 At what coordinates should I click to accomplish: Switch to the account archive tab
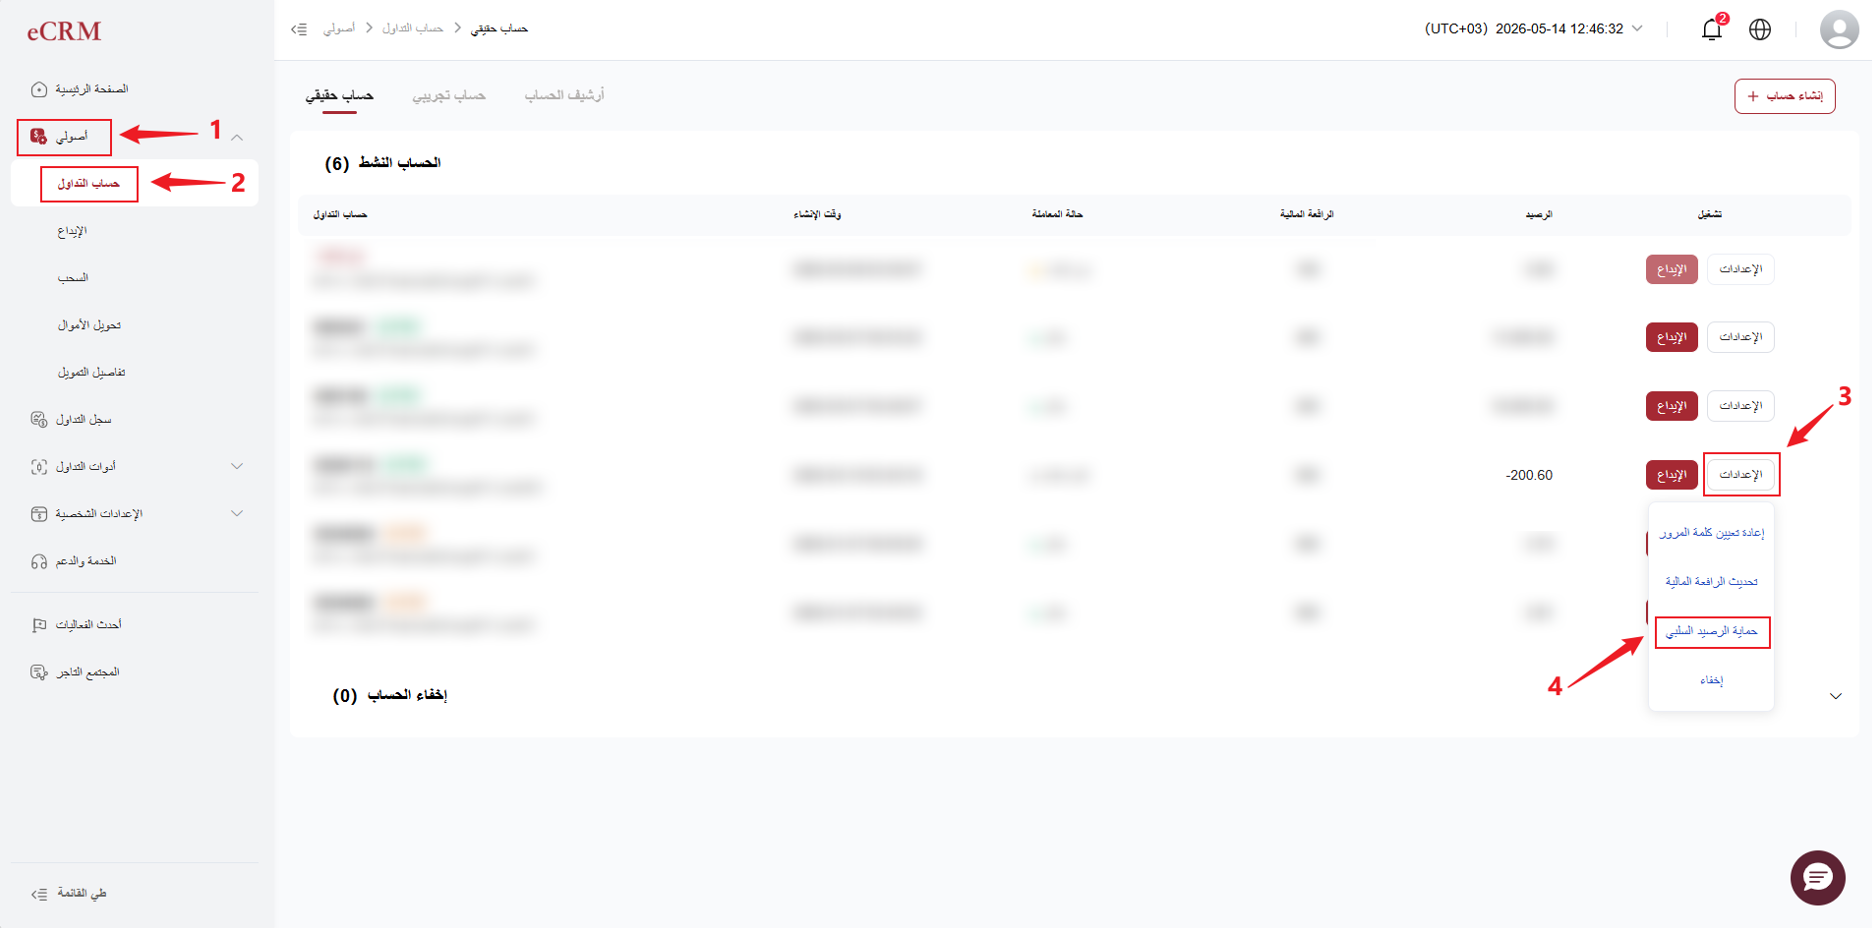click(x=564, y=95)
